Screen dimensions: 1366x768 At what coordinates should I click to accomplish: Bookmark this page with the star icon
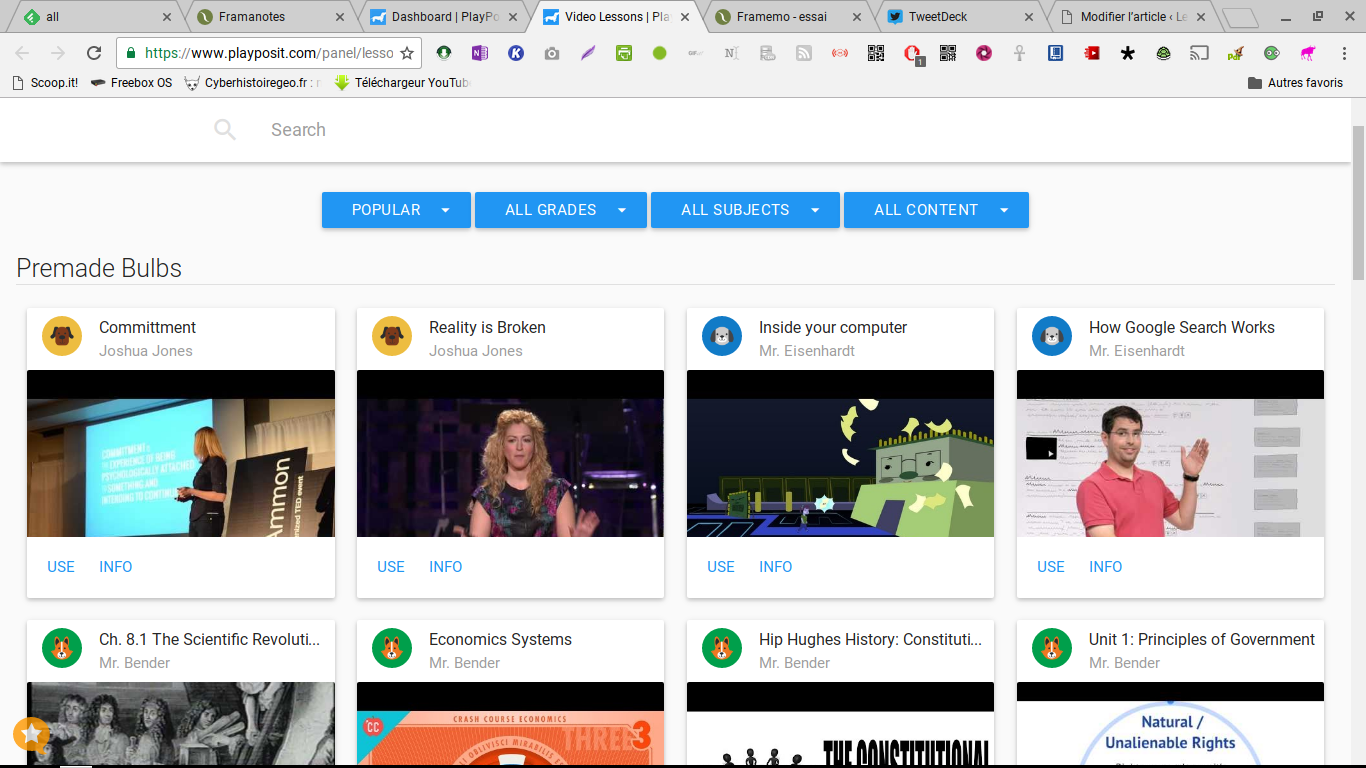(x=407, y=53)
